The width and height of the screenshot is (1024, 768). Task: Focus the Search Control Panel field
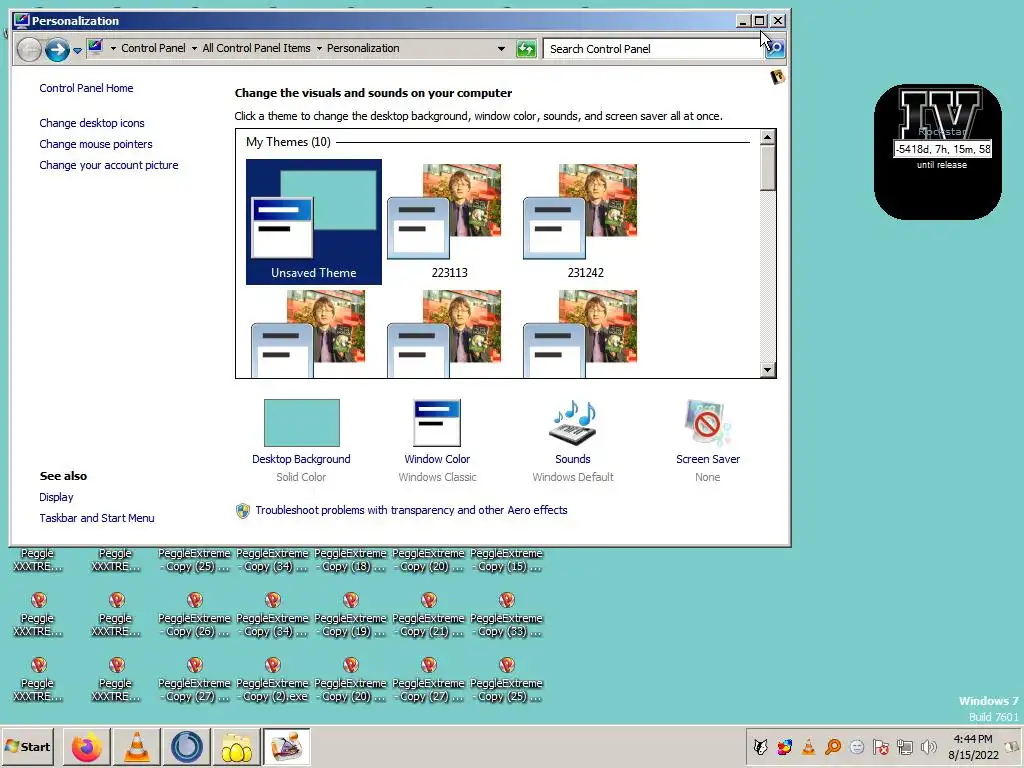(653, 49)
